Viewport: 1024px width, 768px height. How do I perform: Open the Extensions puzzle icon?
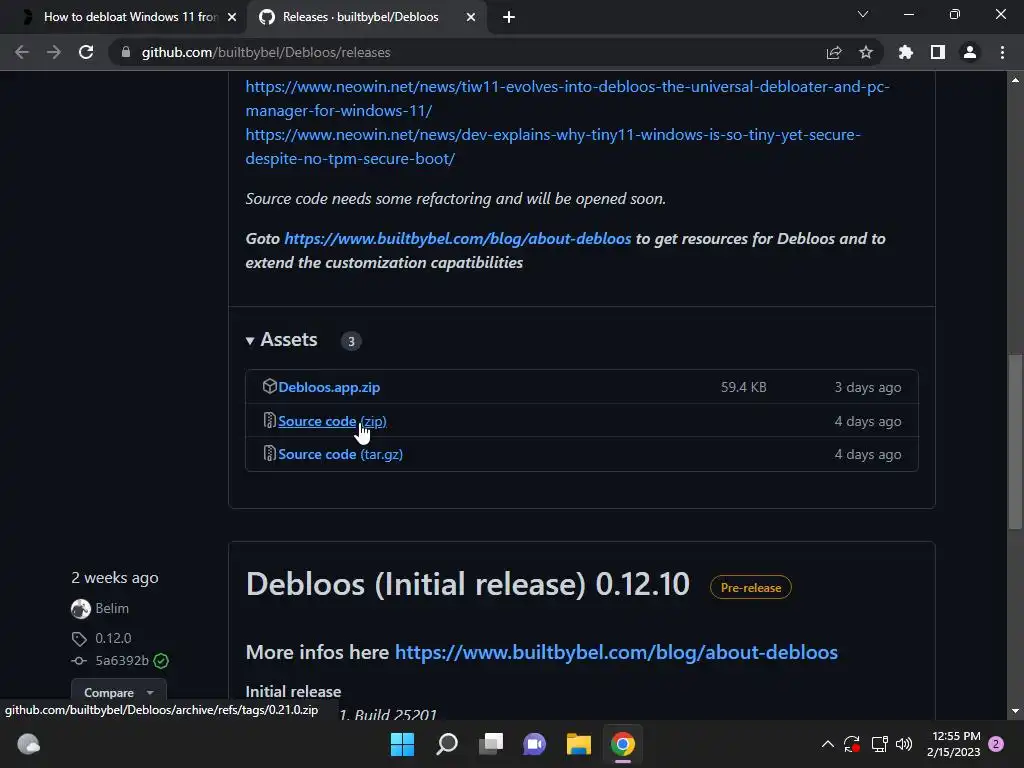(906, 52)
